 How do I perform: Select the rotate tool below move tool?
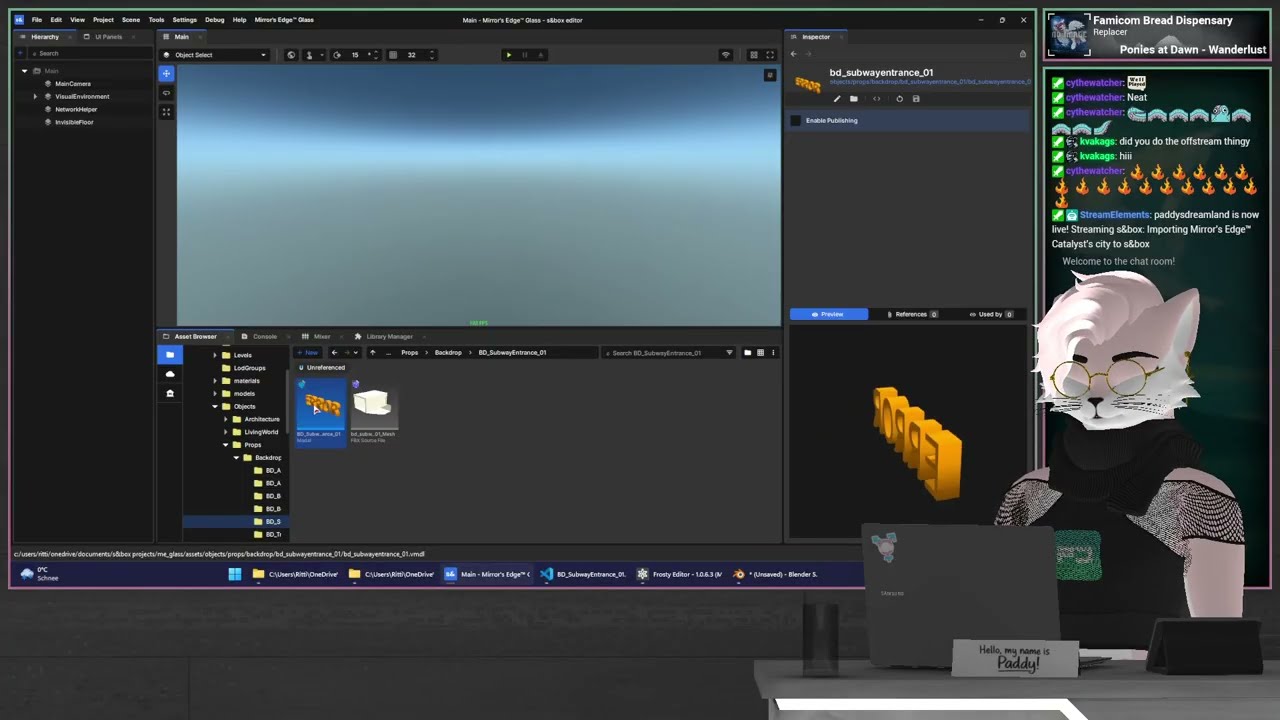[x=166, y=93]
